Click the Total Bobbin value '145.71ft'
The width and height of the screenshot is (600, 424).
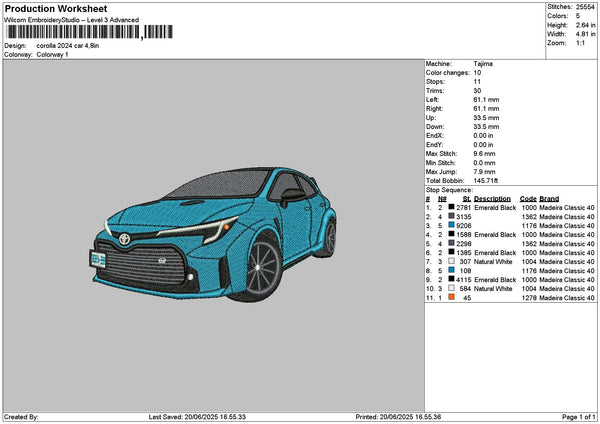tap(486, 181)
